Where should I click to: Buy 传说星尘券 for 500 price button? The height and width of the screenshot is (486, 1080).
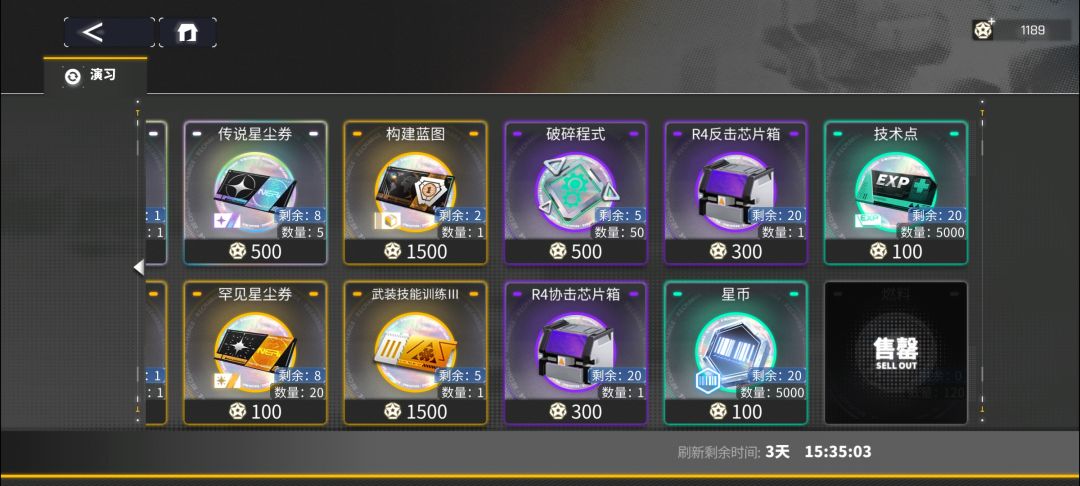click(x=256, y=251)
